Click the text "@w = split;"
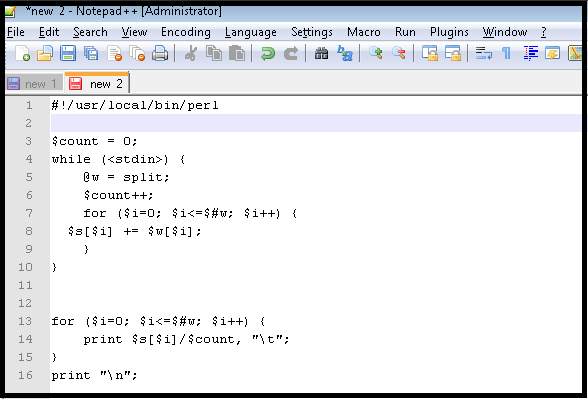588x399 pixels. (x=127, y=177)
